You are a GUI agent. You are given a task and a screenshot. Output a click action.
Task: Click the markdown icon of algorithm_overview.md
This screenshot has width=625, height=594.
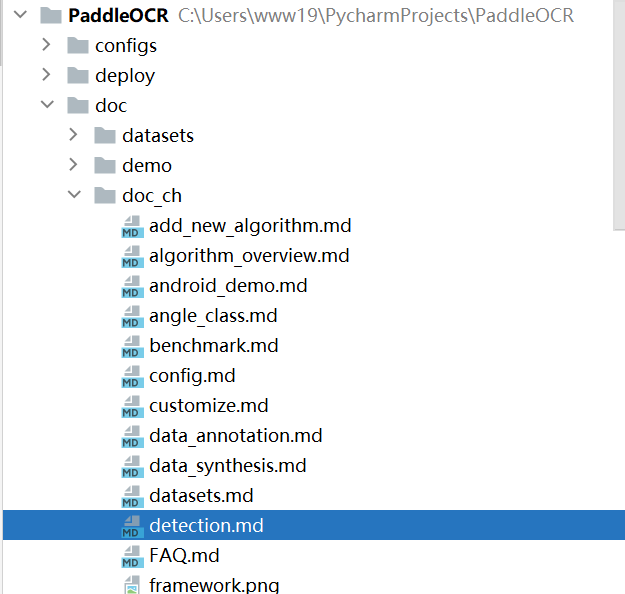tap(132, 256)
